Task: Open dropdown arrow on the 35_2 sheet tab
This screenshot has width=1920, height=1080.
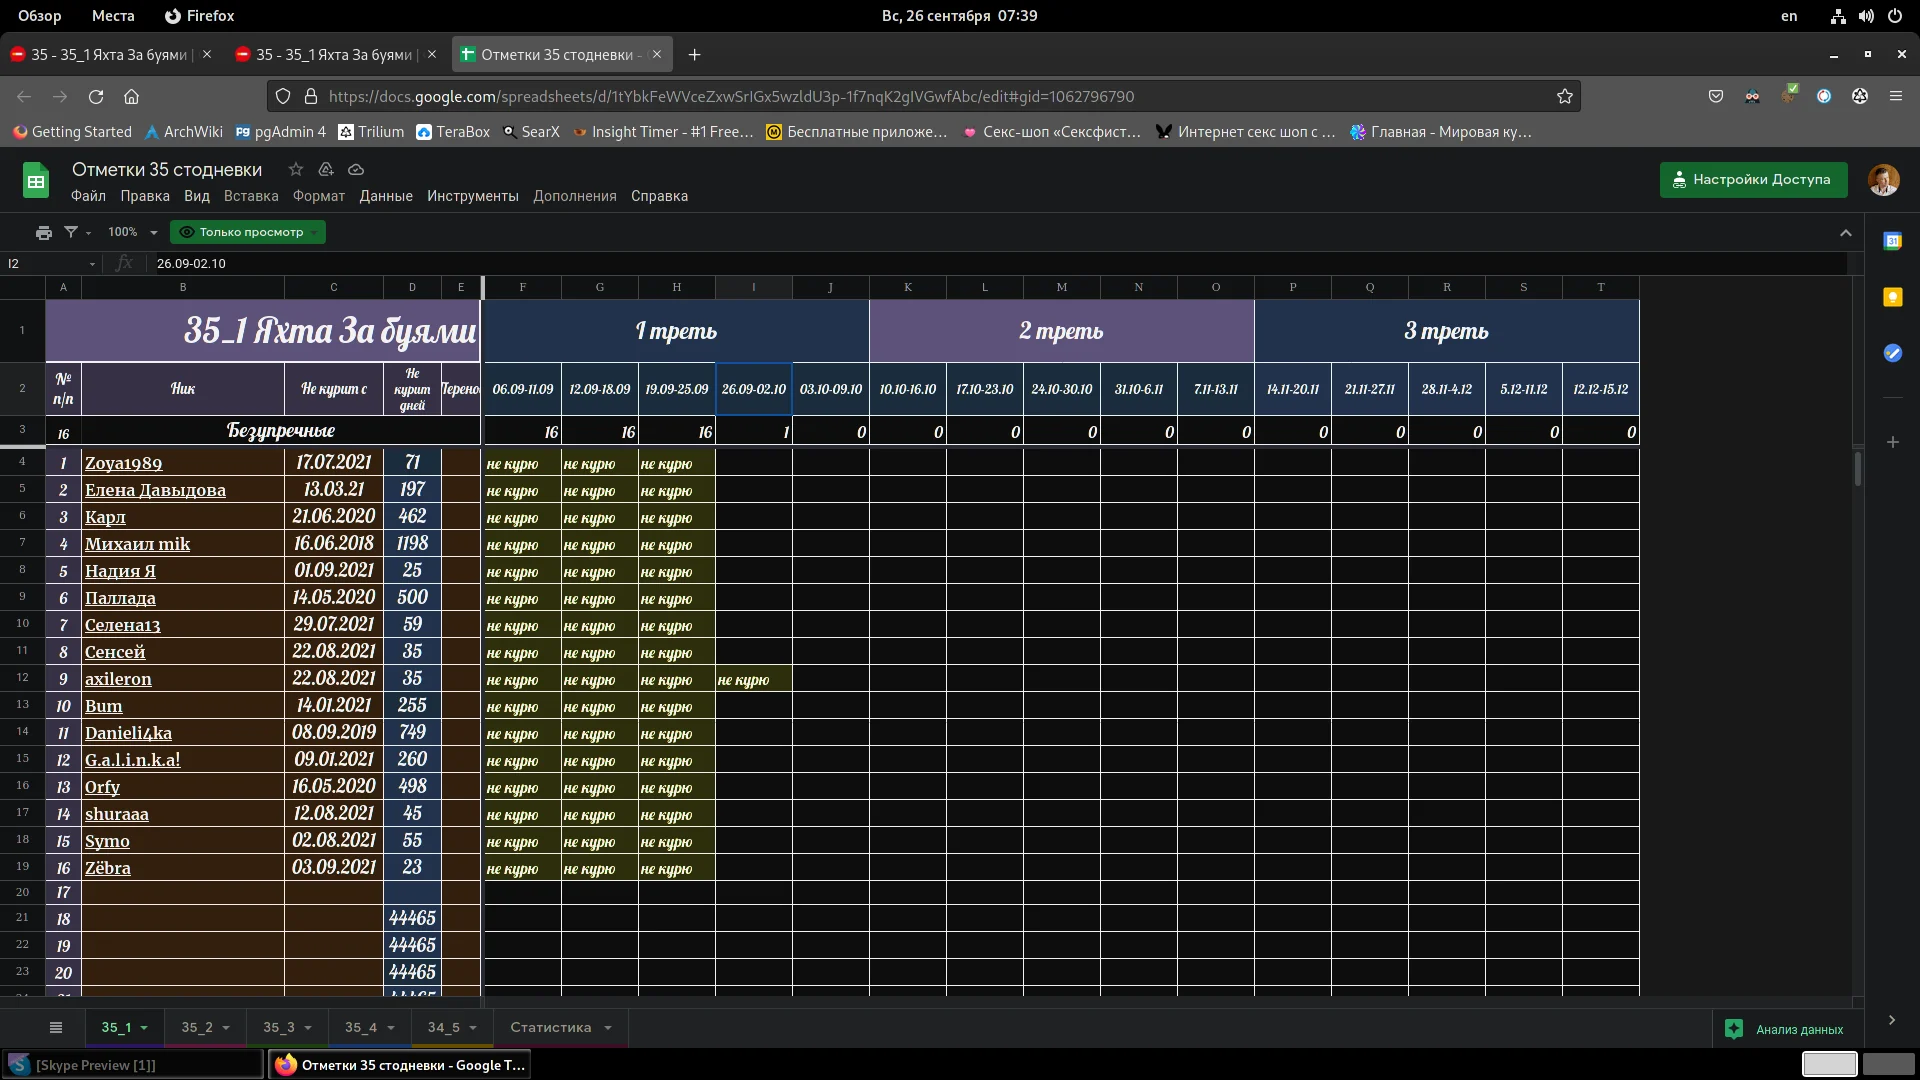Action: [226, 1028]
